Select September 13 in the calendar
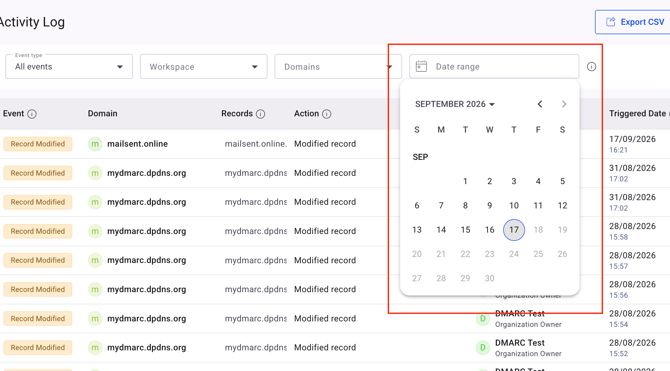Screen dimensions: 670x371 point(417,230)
